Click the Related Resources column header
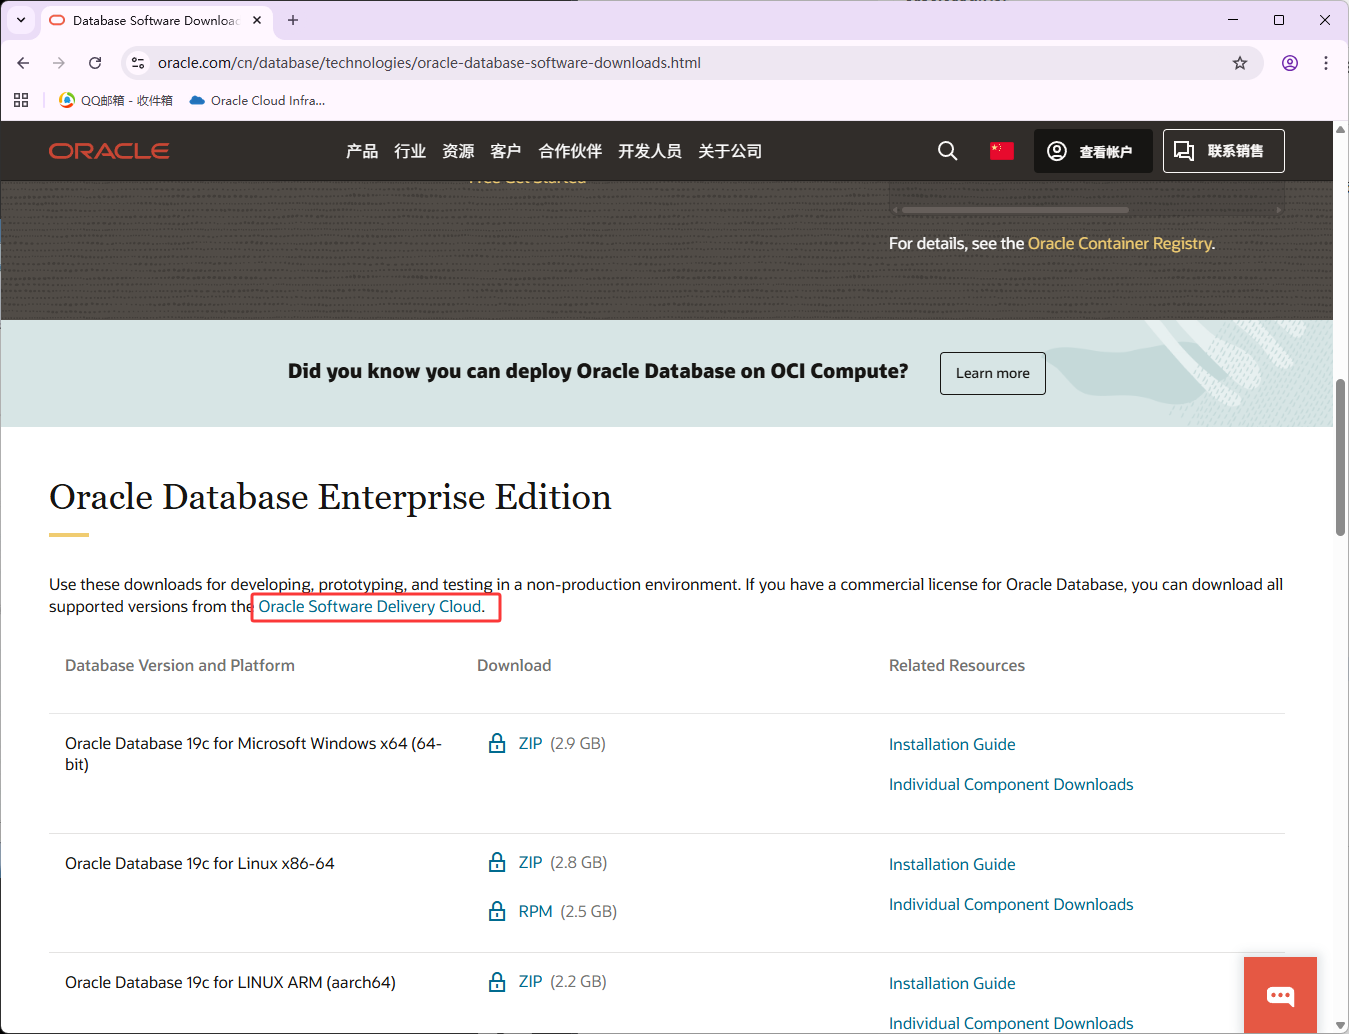Screen dimensions: 1349x1034 point(957,665)
